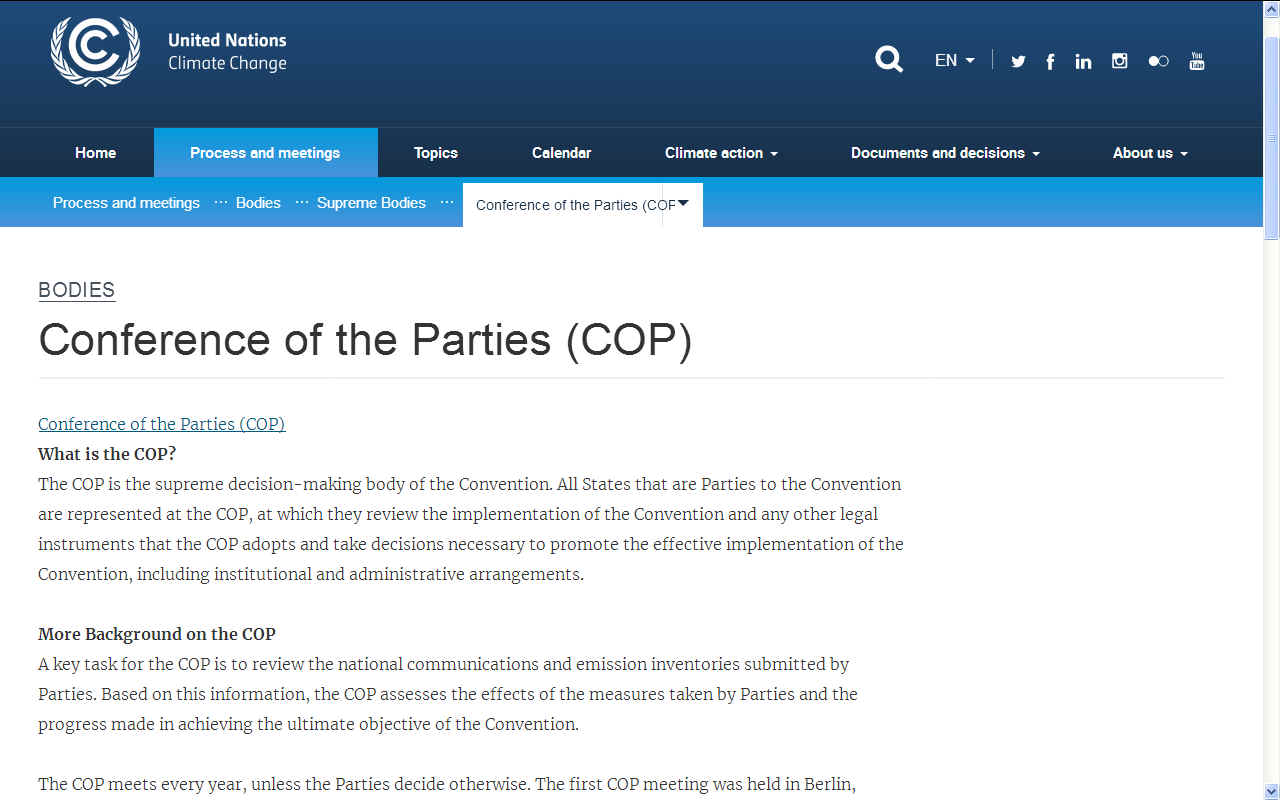This screenshot has height=800, width=1280.
Task: Expand the About us menu
Action: coord(1150,153)
